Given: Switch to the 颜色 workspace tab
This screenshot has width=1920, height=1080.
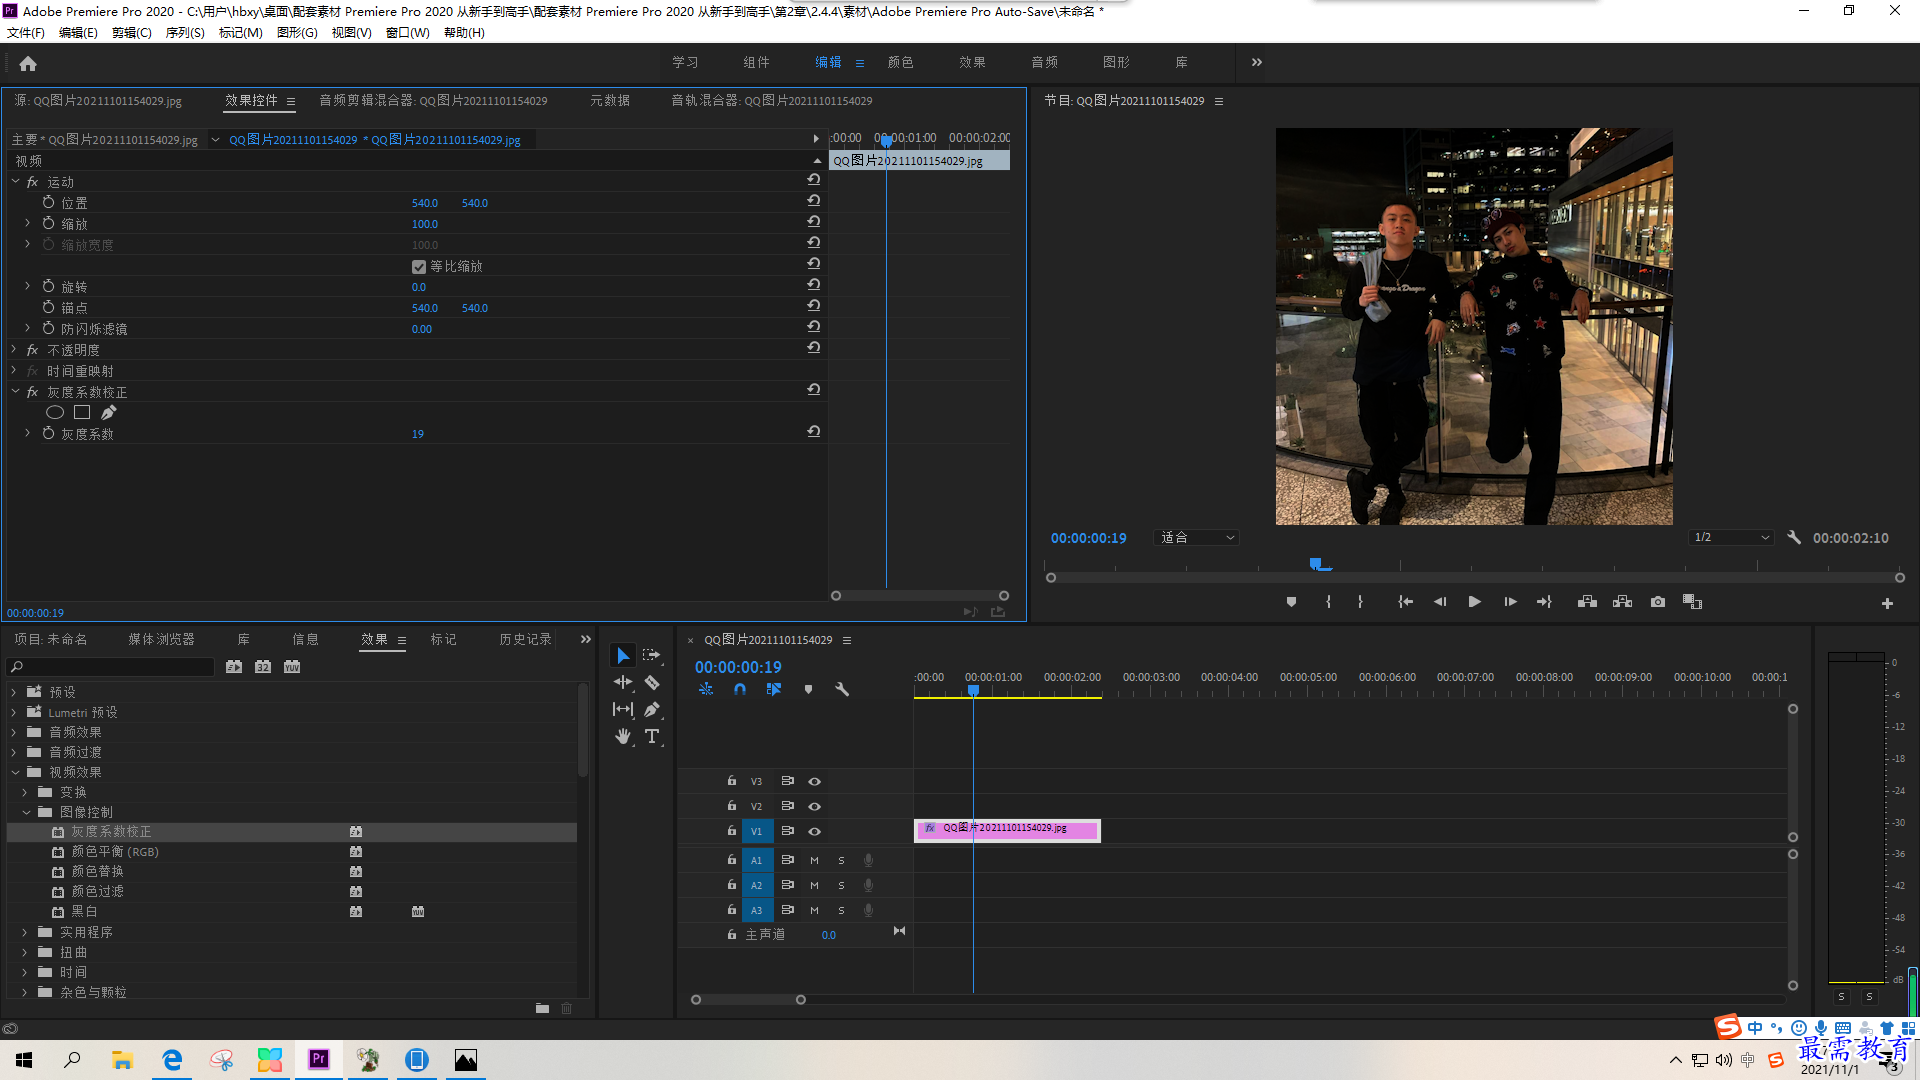Looking at the screenshot, I should (x=900, y=62).
